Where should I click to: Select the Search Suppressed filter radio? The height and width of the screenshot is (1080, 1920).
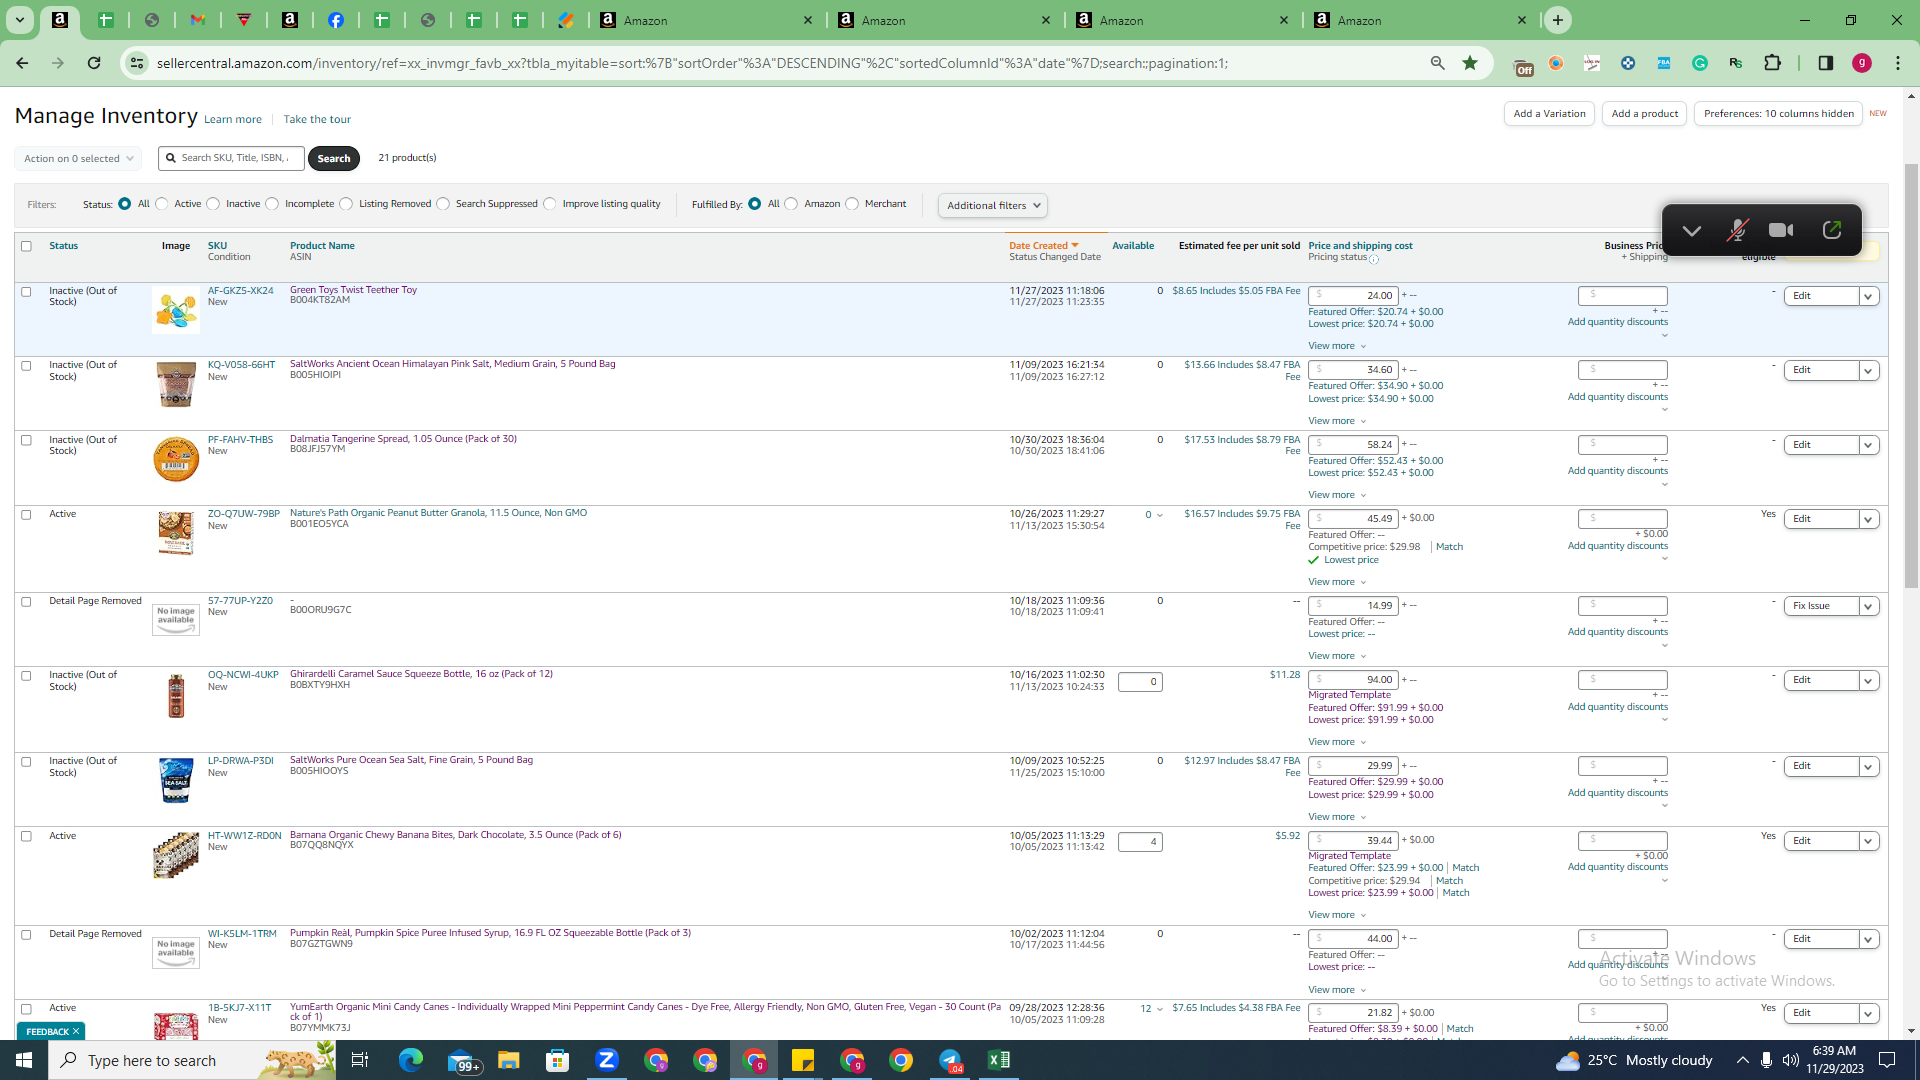[443, 204]
